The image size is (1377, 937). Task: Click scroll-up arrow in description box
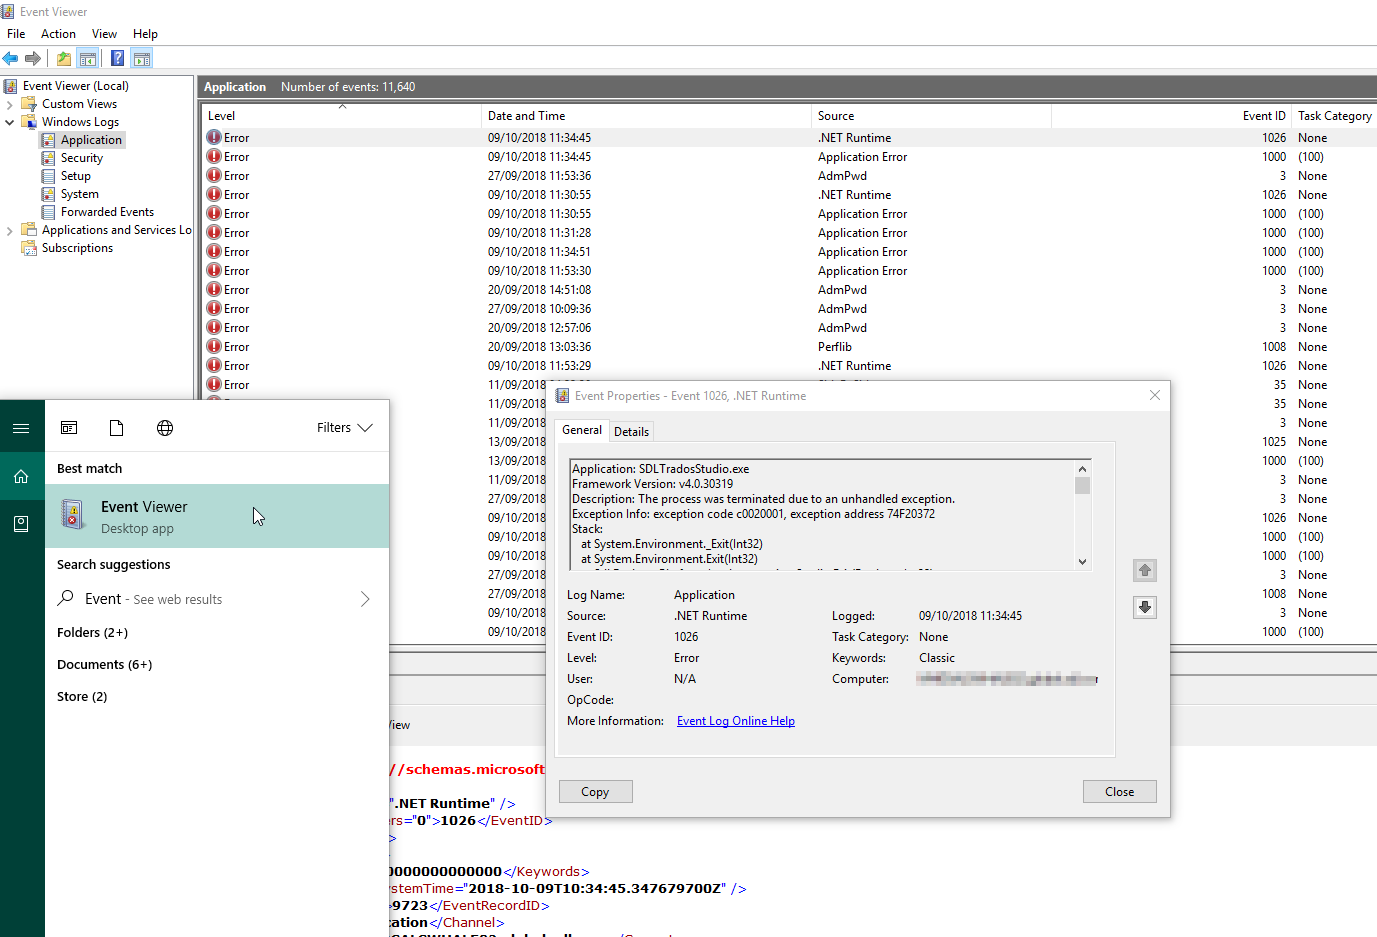[x=1082, y=469]
